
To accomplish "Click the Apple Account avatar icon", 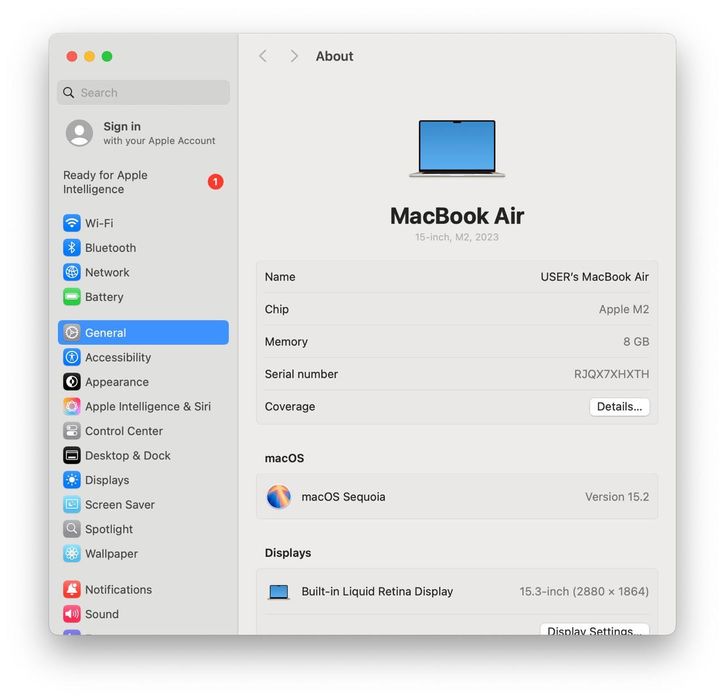I will pos(80,133).
